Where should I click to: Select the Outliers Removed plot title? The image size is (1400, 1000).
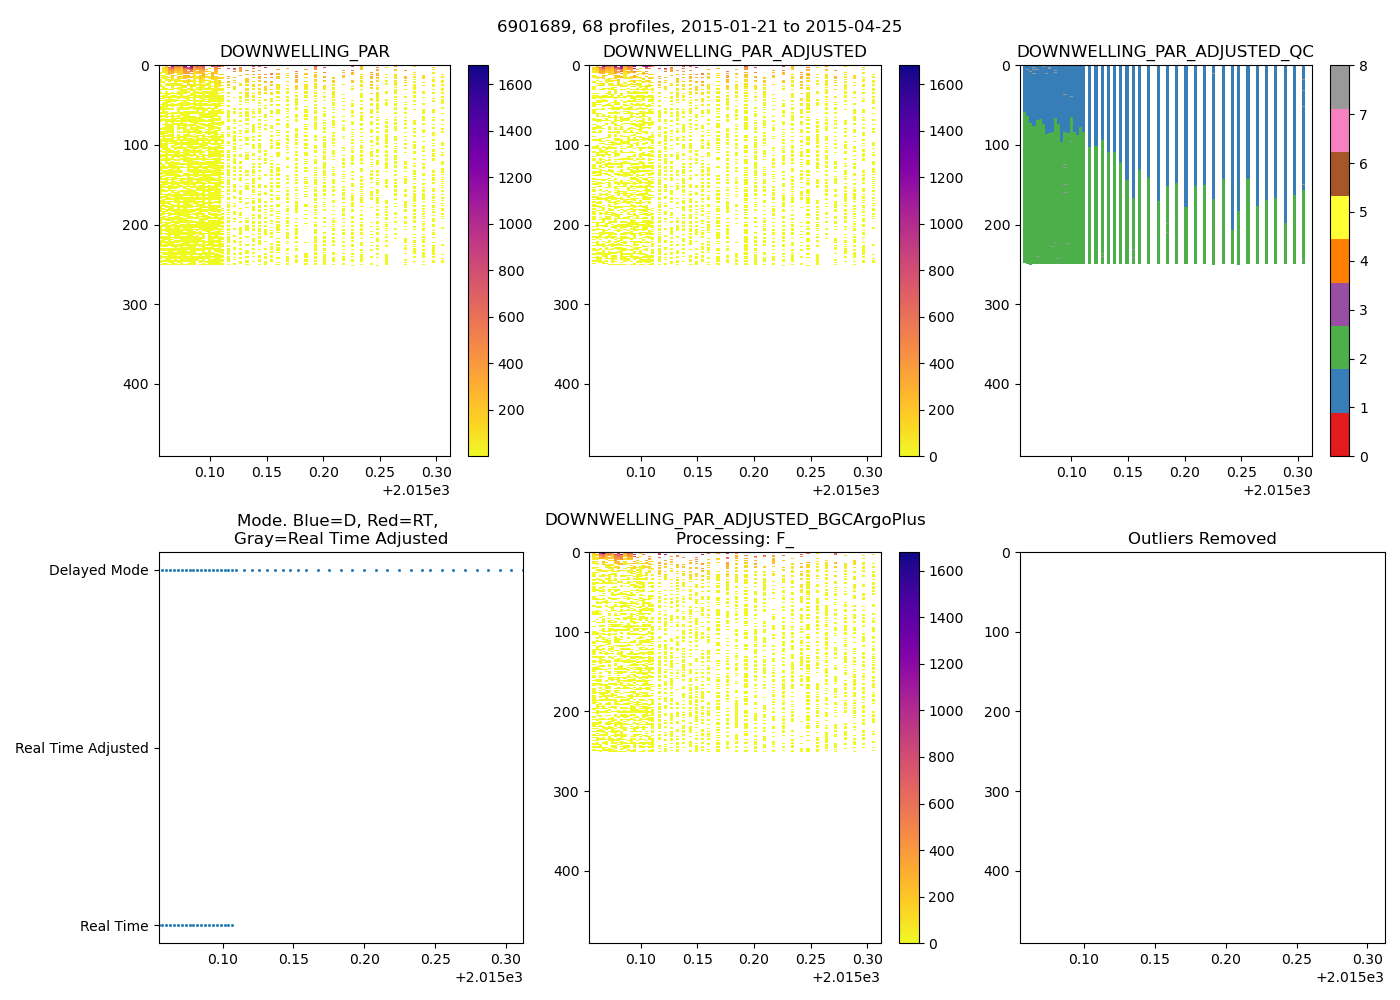point(1202,539)
